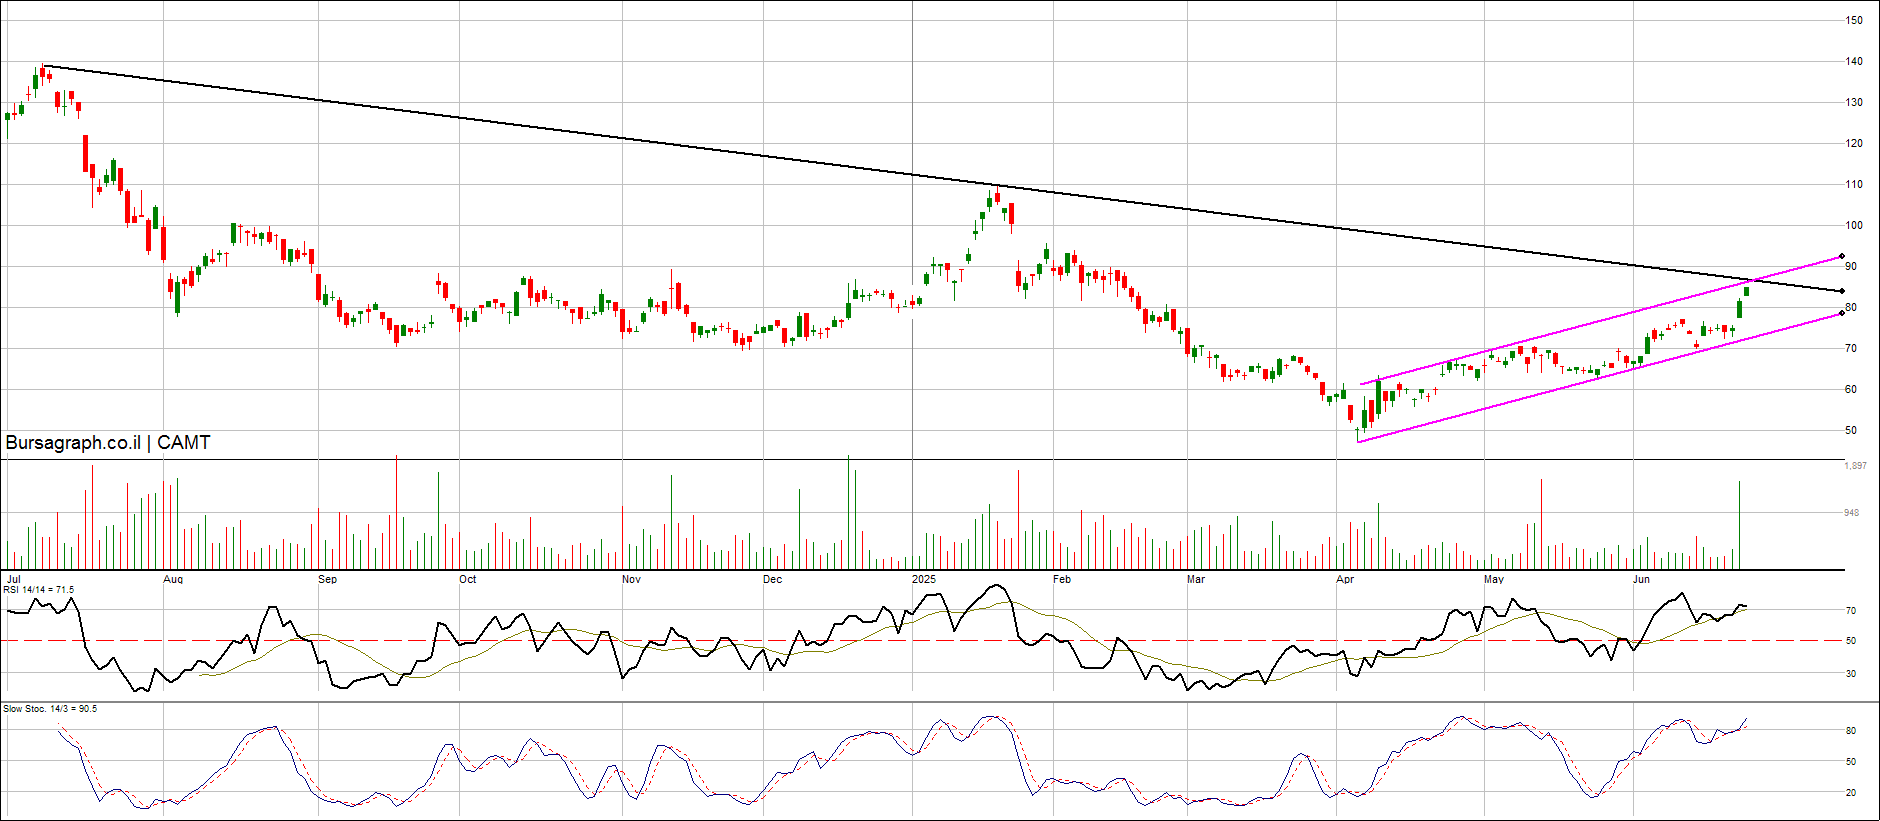Select the 100 price level on the price axis
This screenshot has width=1880, height=821.
pyautogui.click(x=1853, y=225)
